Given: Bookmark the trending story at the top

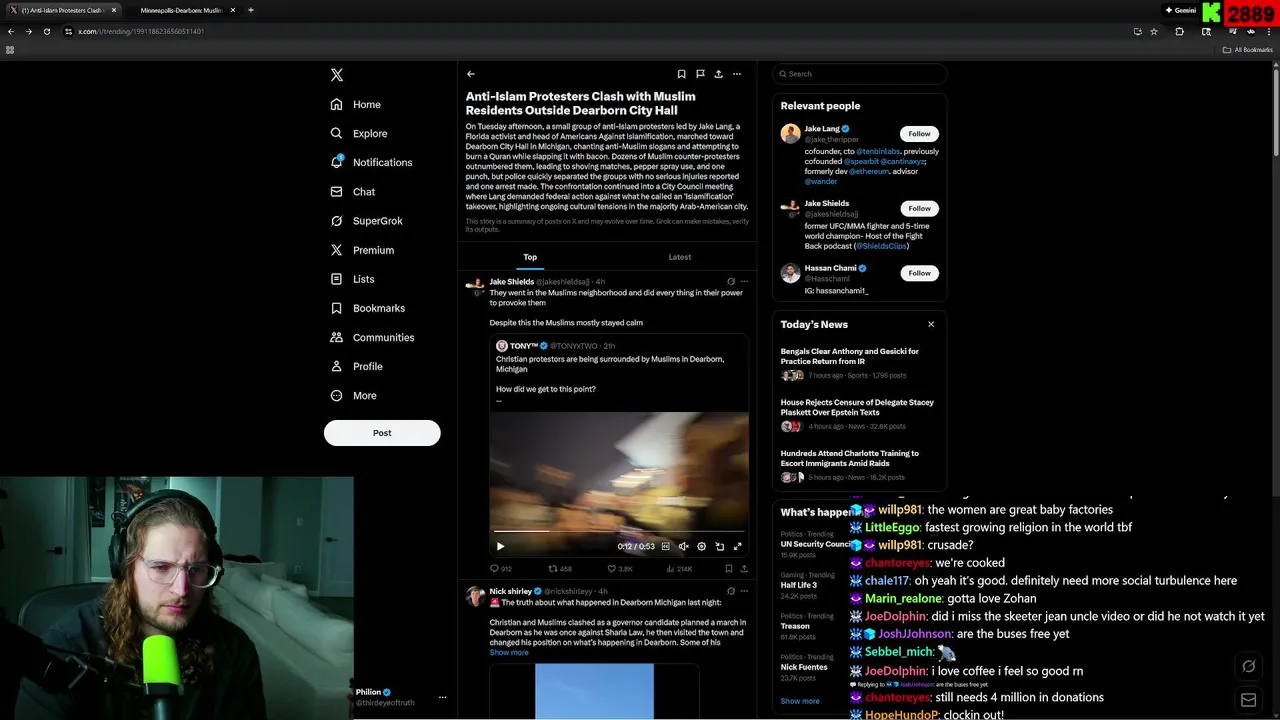Looking at the screenshot, I should tap(681, 74).
